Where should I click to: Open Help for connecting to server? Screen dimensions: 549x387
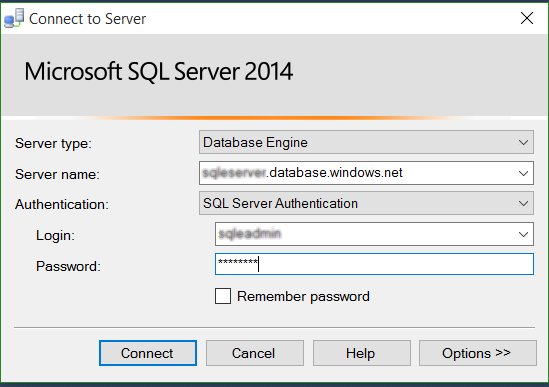362,353
